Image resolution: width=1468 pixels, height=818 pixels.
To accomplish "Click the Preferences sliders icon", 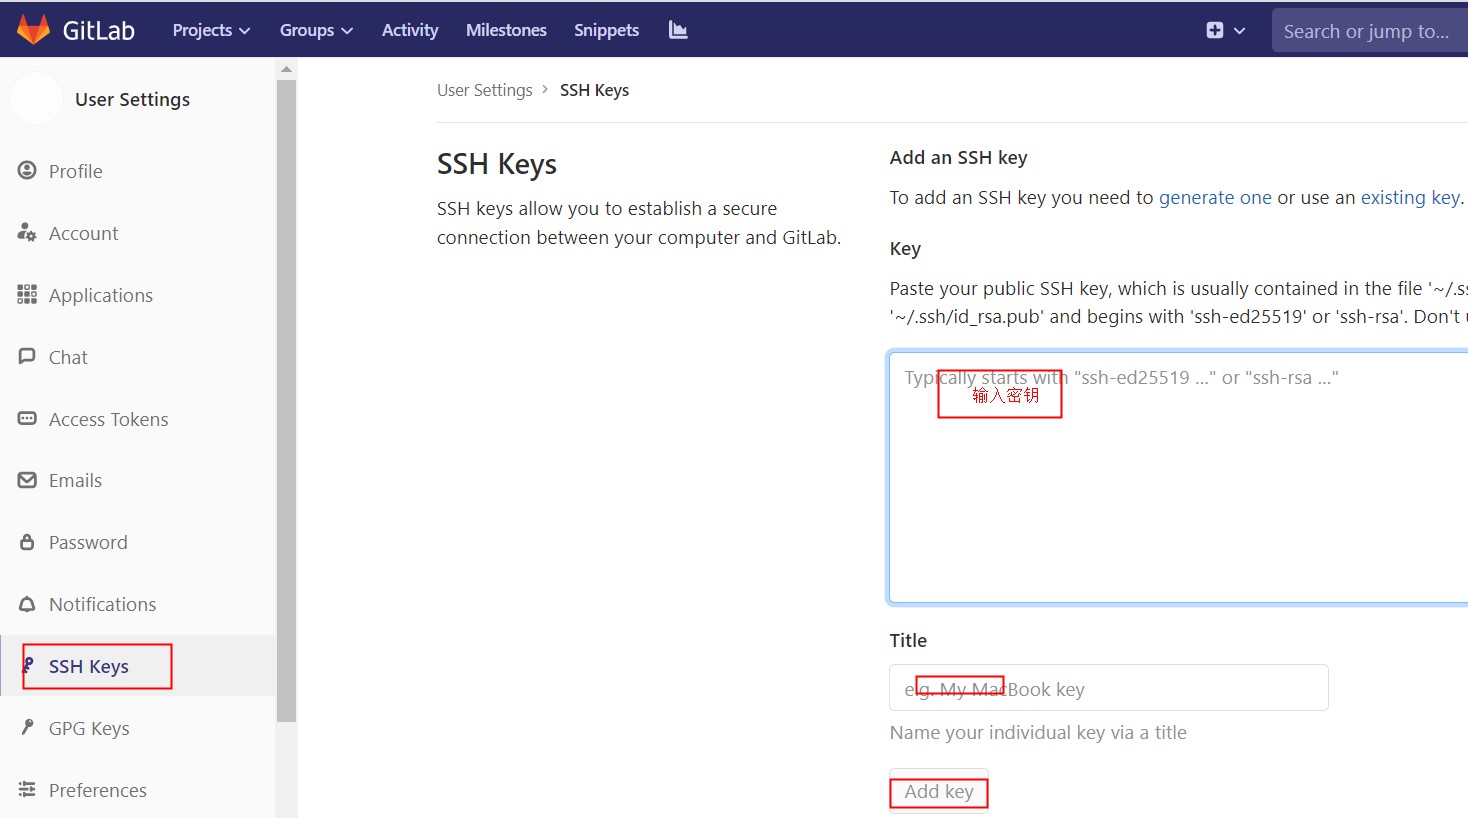I will tap(27, 790).
